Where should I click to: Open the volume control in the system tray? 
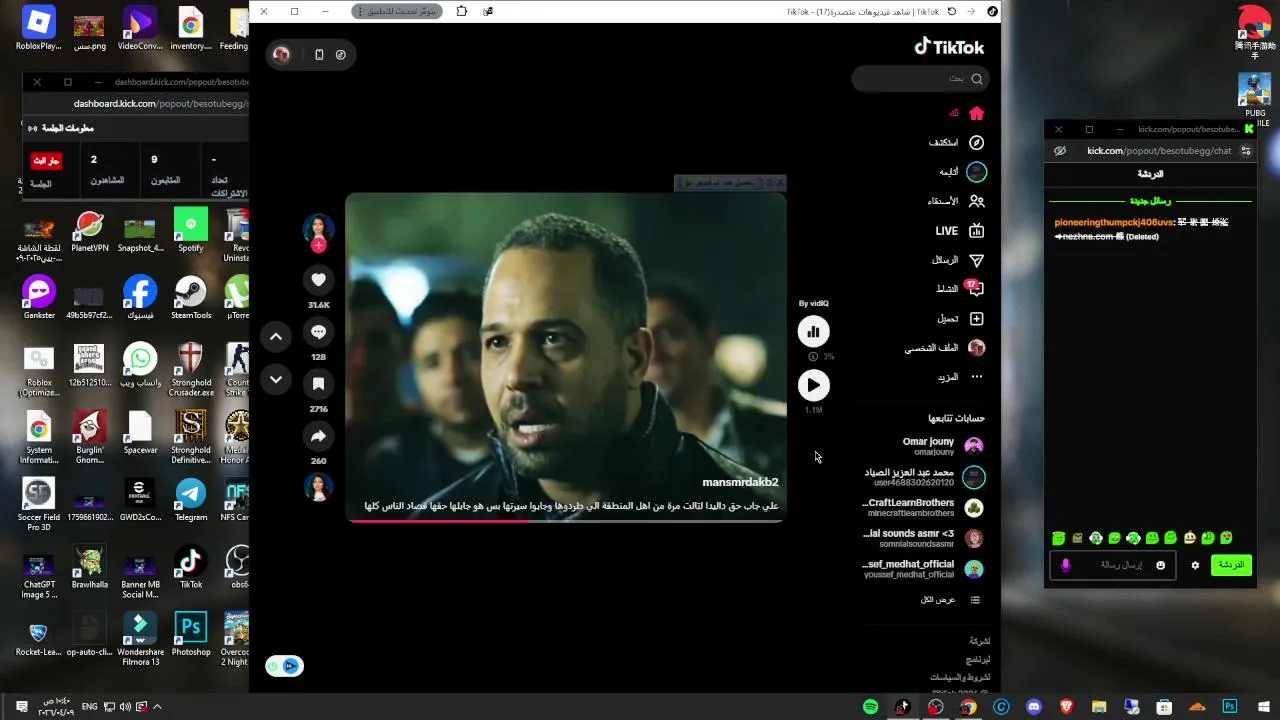tap(125, 706)
